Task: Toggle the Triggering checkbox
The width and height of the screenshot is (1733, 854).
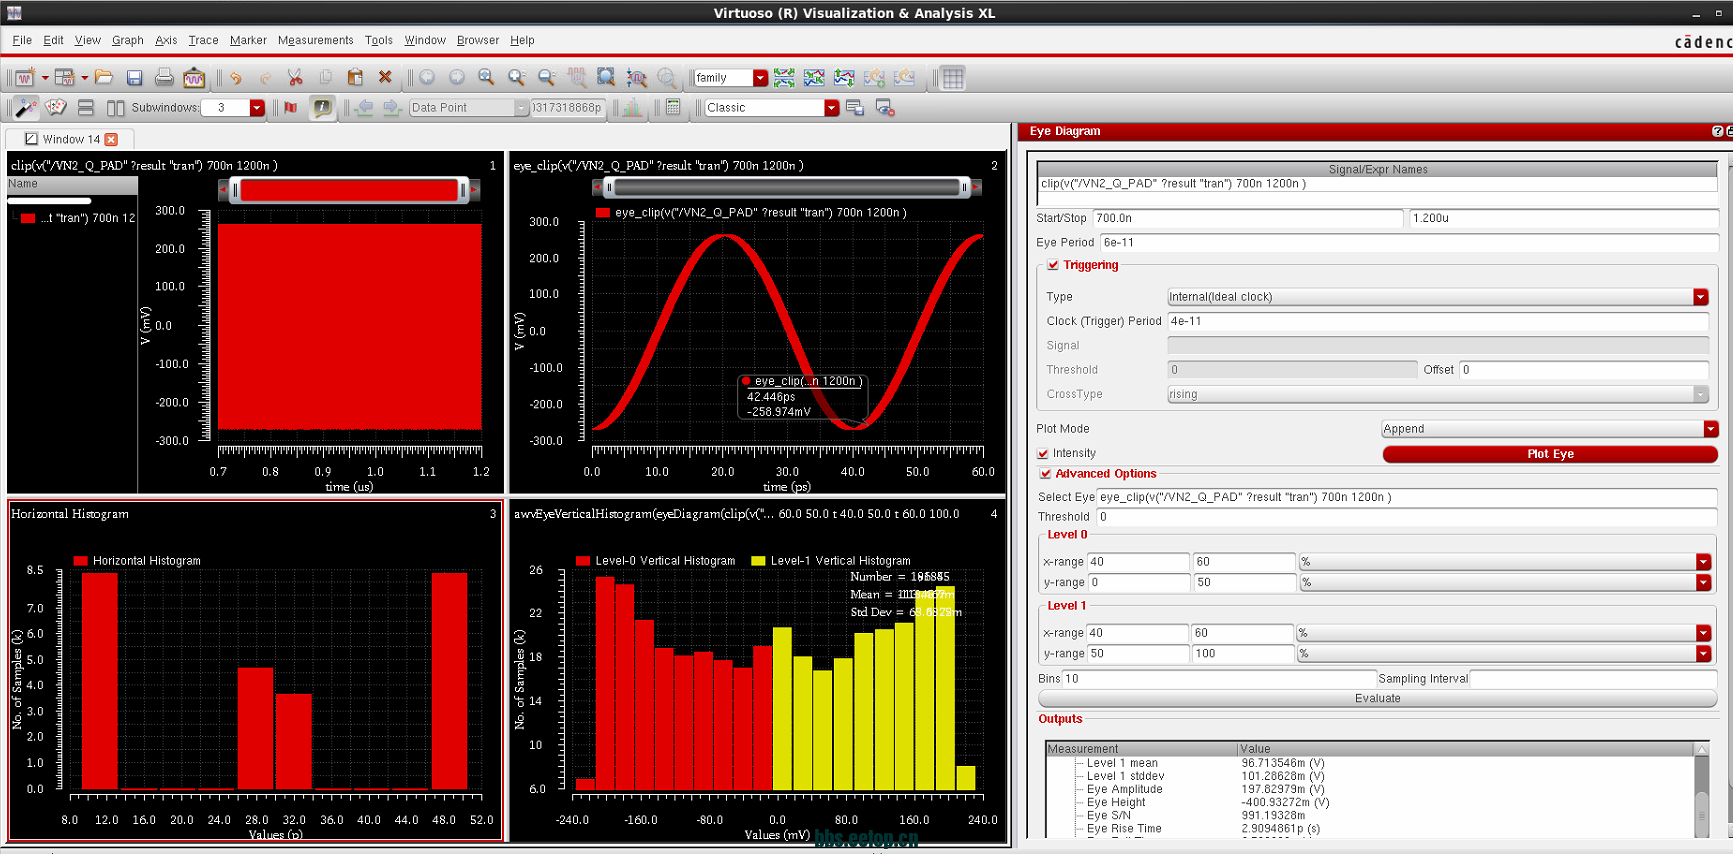Action: pos(1053,265)
